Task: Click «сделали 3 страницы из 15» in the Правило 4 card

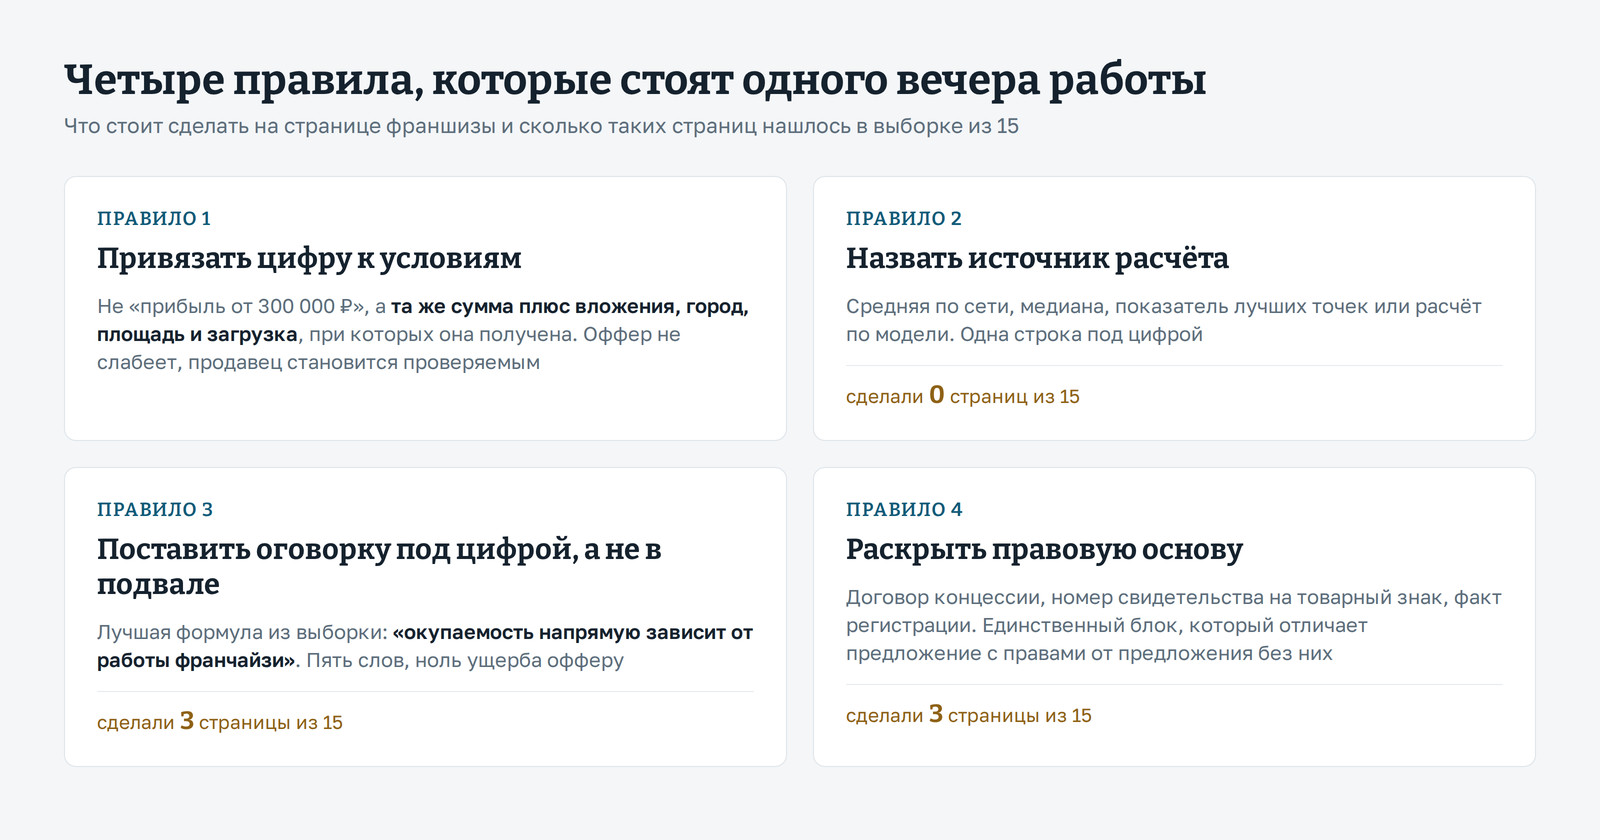Action: [x=969, y=715]
